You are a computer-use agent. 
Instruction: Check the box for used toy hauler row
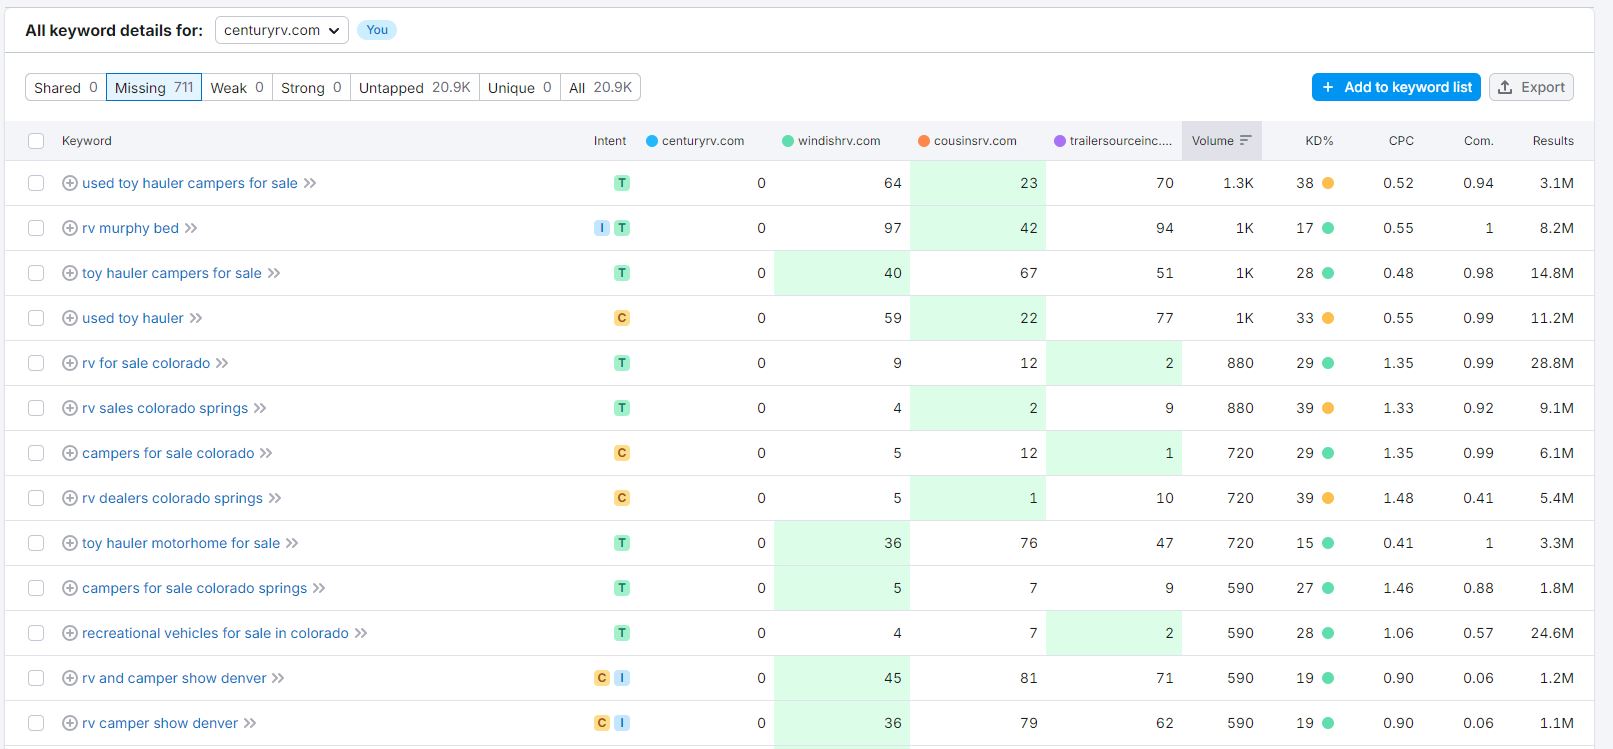(x=36, y=318)
